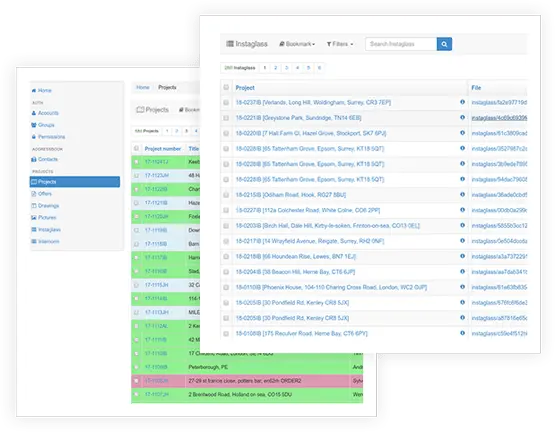Focus the Search Instaglass input field
Image resolution: width=555 pixels, height=432 pixels.
[x=401, y=44]
